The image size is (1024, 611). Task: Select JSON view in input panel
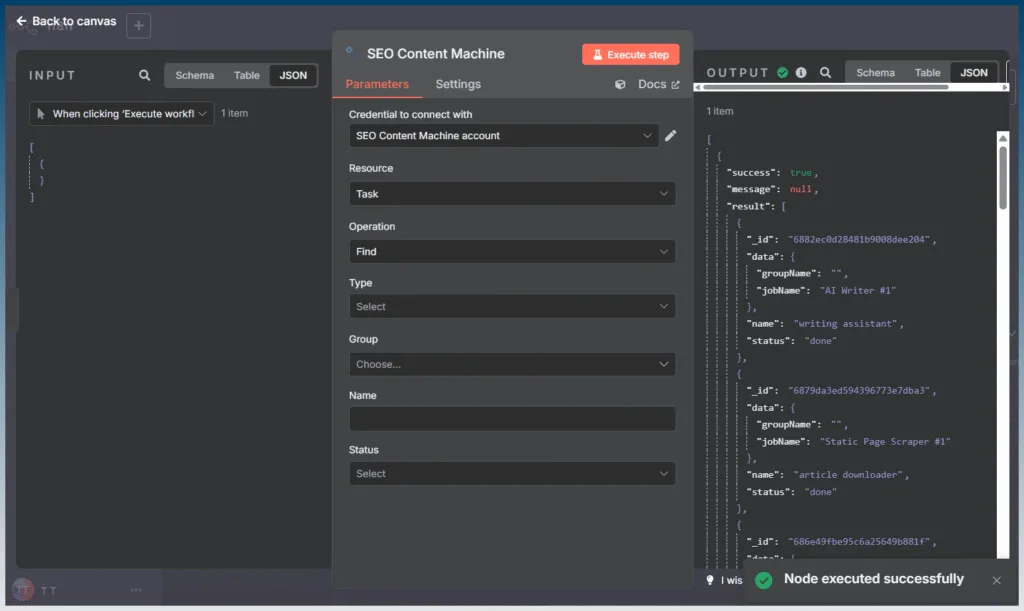(293, 76)
